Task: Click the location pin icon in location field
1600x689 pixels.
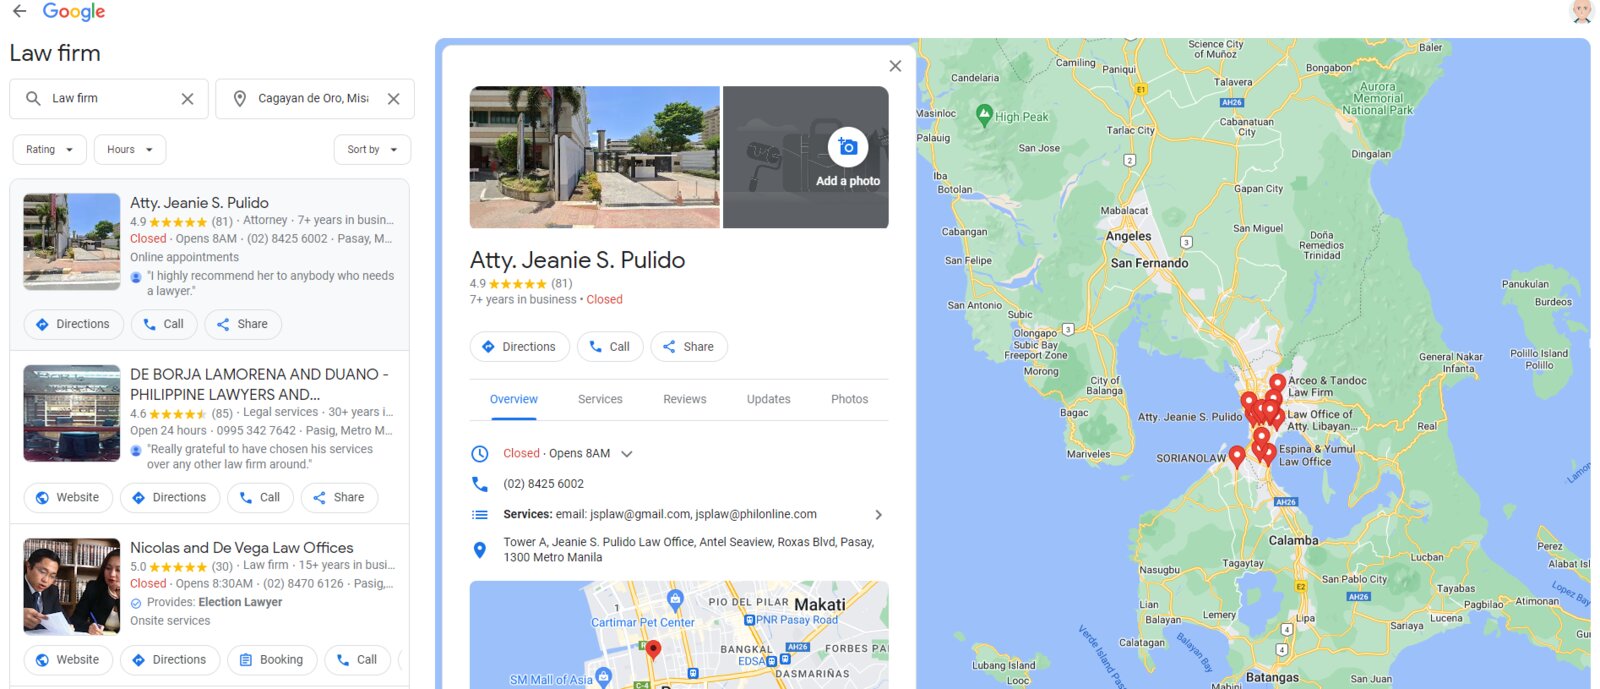Action: (x=240, y=99)
